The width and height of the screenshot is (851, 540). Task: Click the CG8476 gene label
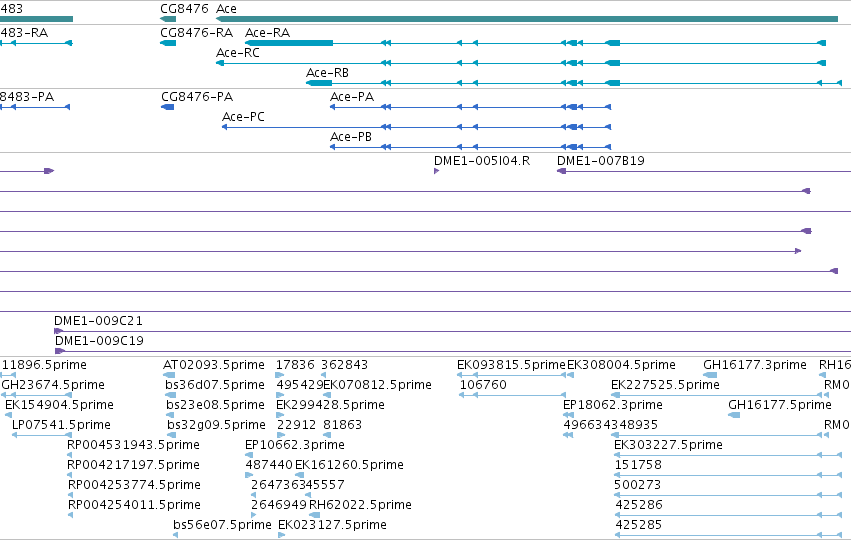[184, 9]
